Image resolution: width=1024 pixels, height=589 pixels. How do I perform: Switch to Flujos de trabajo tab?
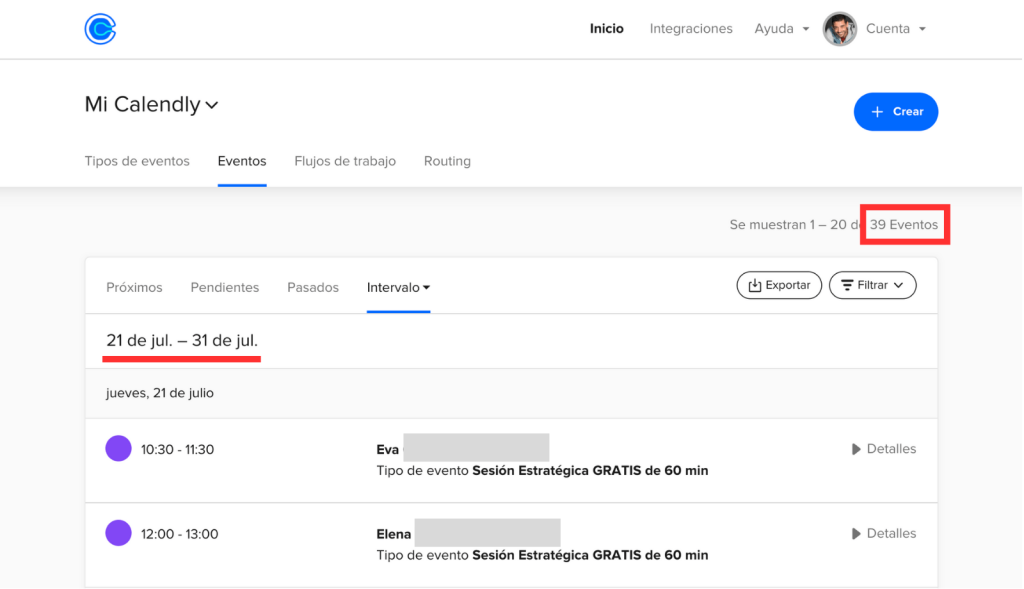click(x=345, y=161)
